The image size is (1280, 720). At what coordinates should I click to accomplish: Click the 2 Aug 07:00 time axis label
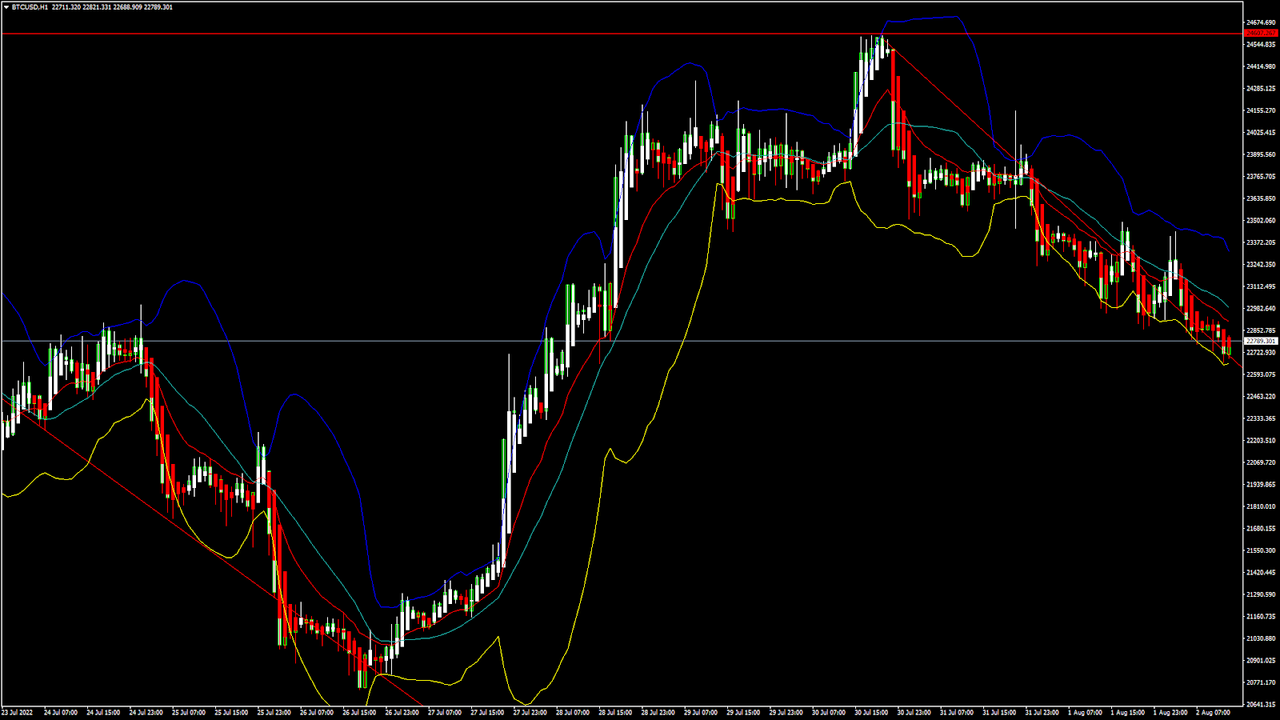pyautogui.click(x=1213, y=713)
